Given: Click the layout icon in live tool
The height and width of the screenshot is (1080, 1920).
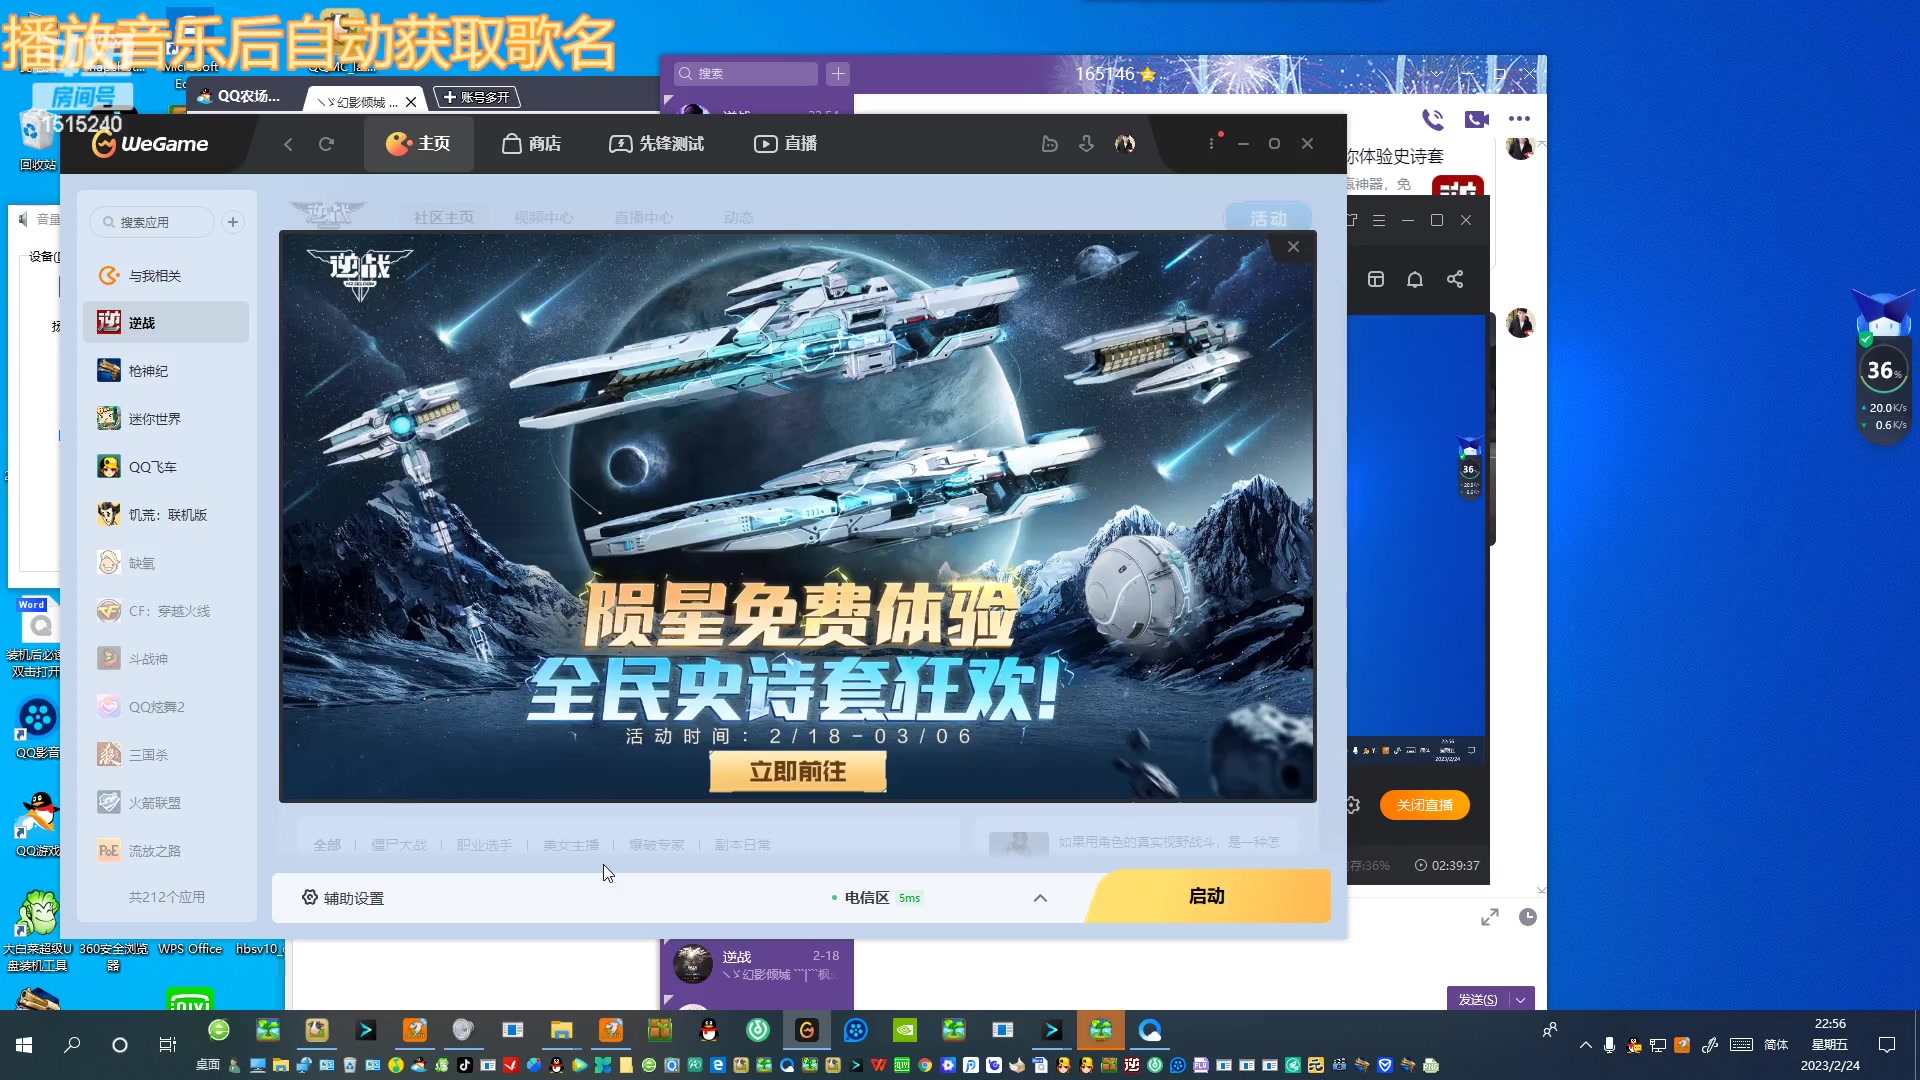Looking at the screenshot, I should (x=1376, y=279).
